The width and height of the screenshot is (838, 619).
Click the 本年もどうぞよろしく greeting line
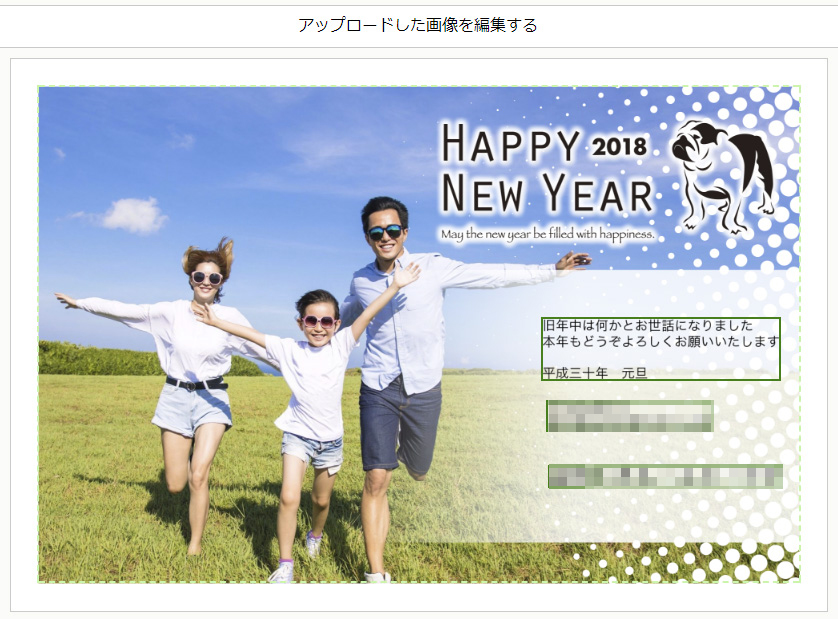[x=660, y=342]
